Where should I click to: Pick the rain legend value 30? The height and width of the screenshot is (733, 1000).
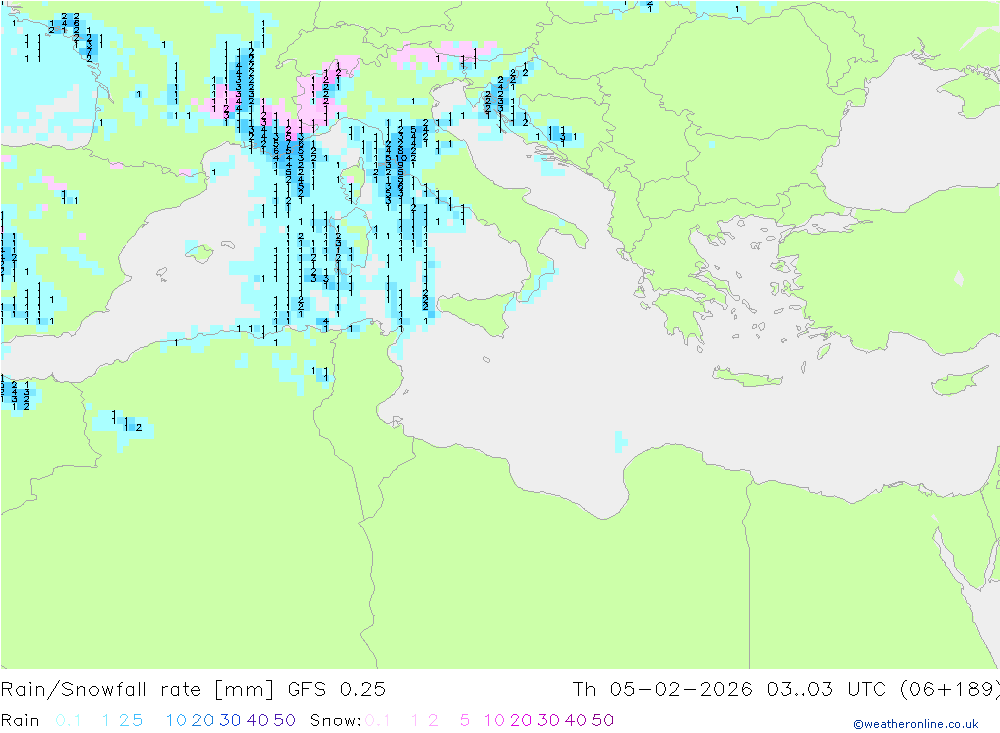(230, 720)
